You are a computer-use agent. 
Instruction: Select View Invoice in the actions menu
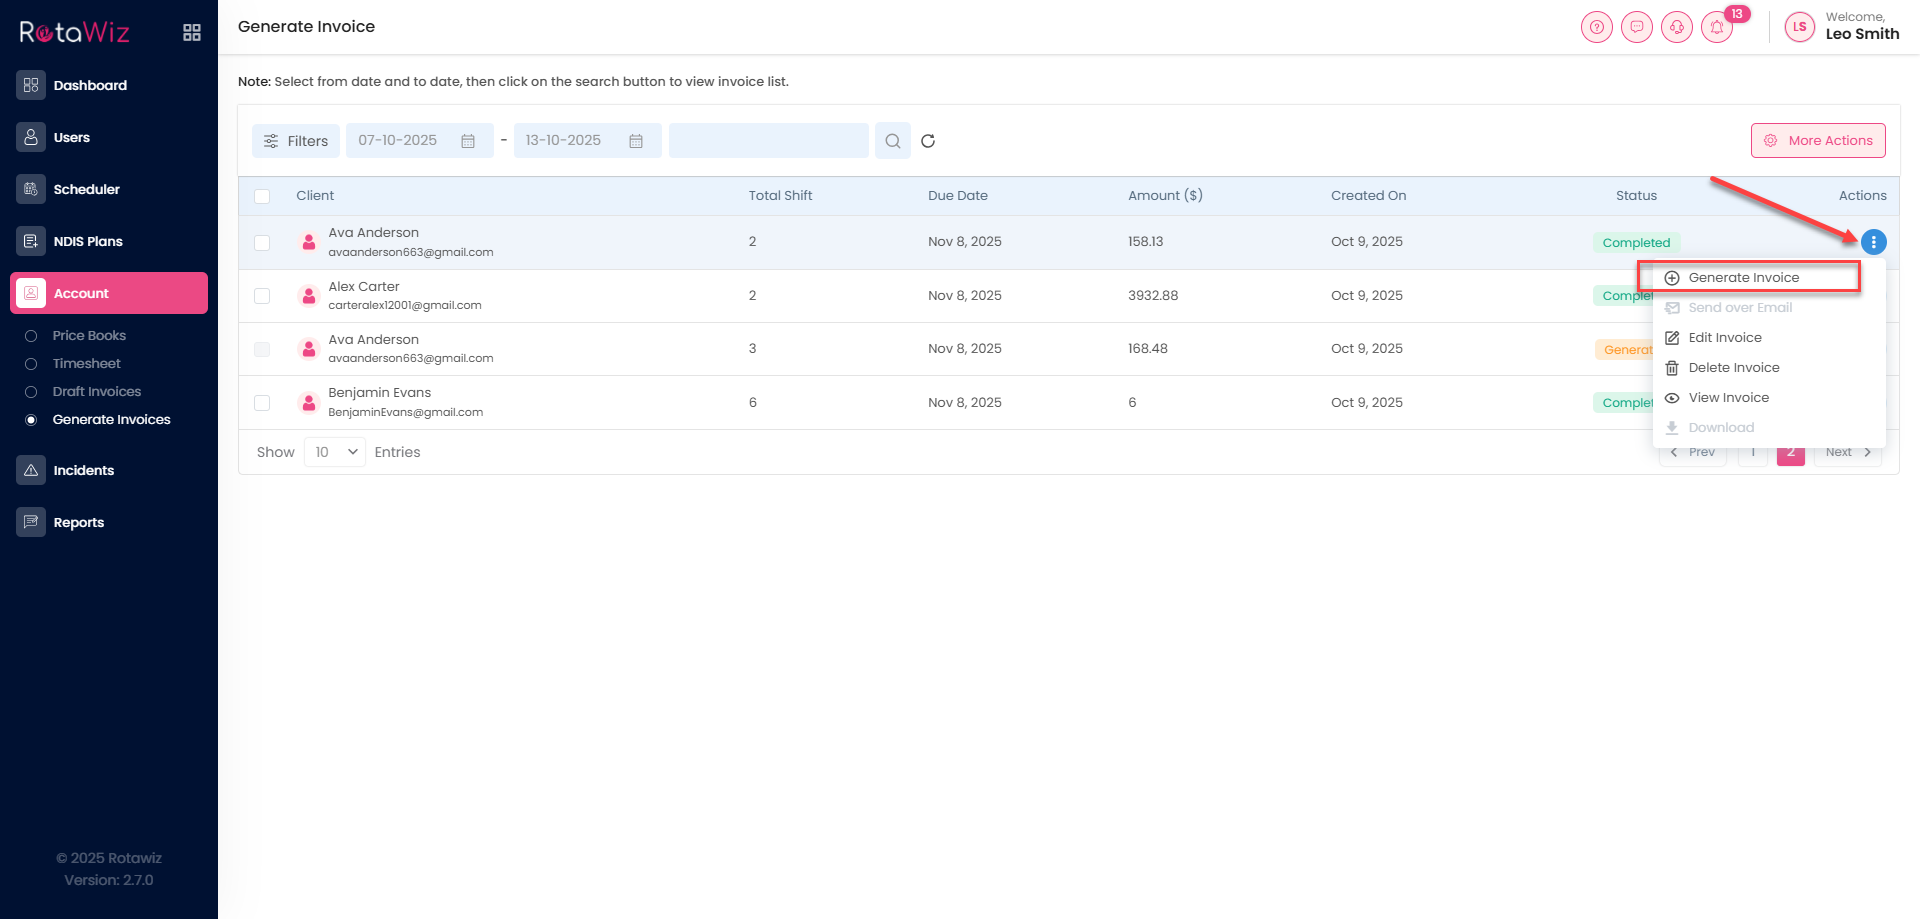(1728, 398)
